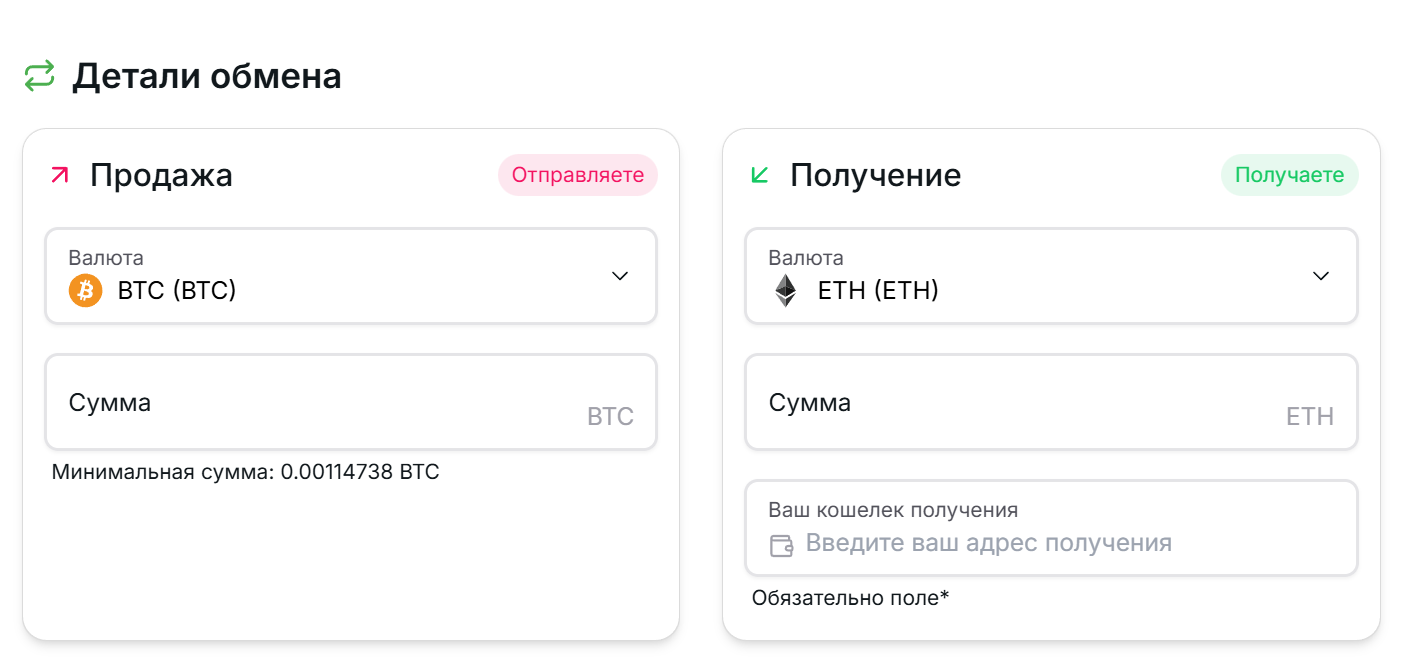
Task: Click the wallet icon in the address field
Action: [x=780, y=545]
